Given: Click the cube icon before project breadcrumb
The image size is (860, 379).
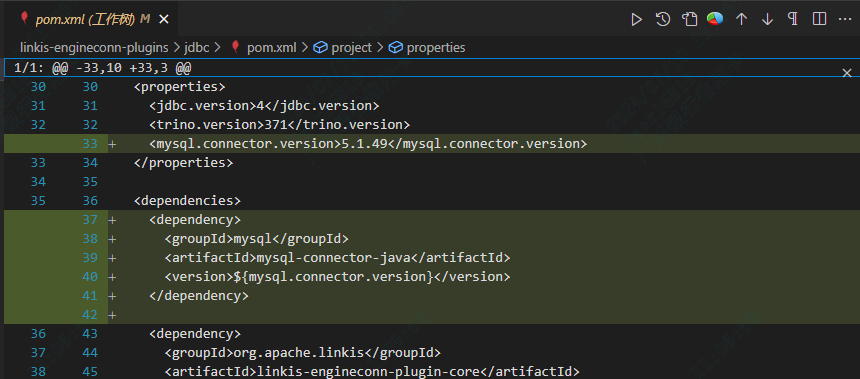Looking at the screenshot, I should pyautogui.click(x=320, y=48).
